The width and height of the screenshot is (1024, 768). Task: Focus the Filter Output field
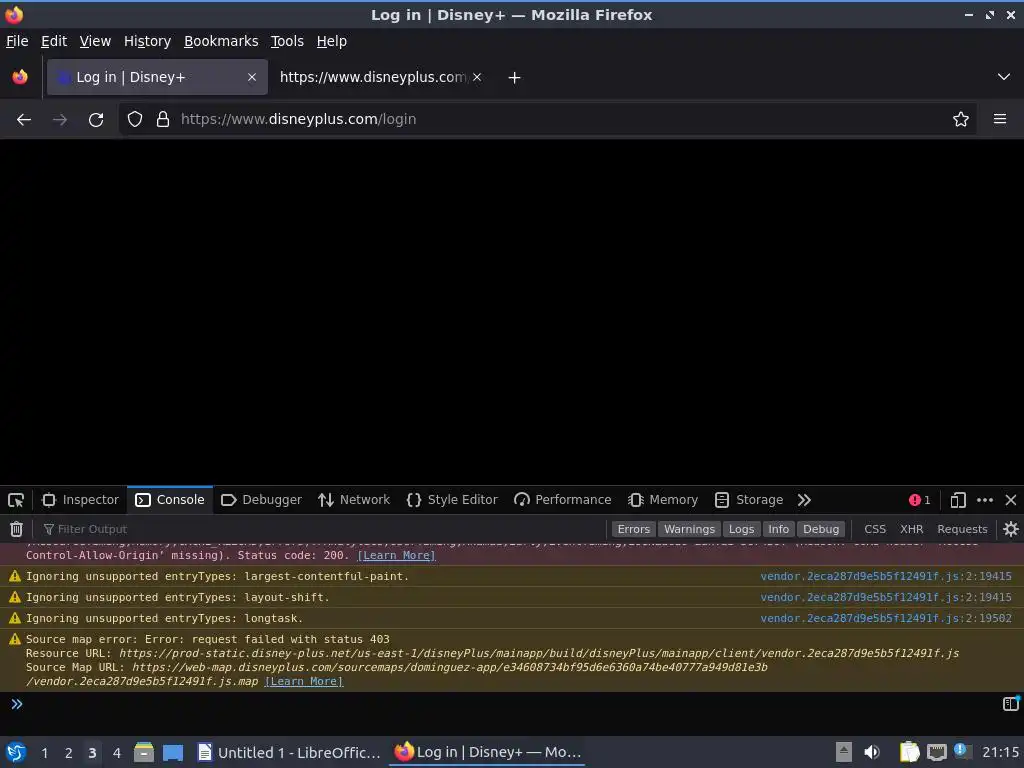click(x=323, y=529)
